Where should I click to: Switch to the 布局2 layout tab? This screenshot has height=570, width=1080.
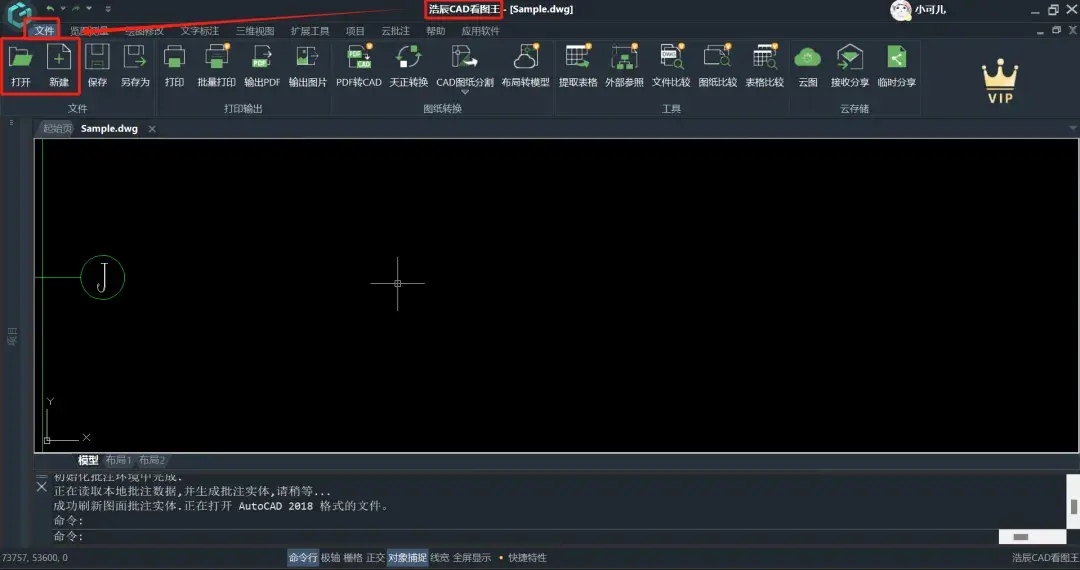coord(152,460)
